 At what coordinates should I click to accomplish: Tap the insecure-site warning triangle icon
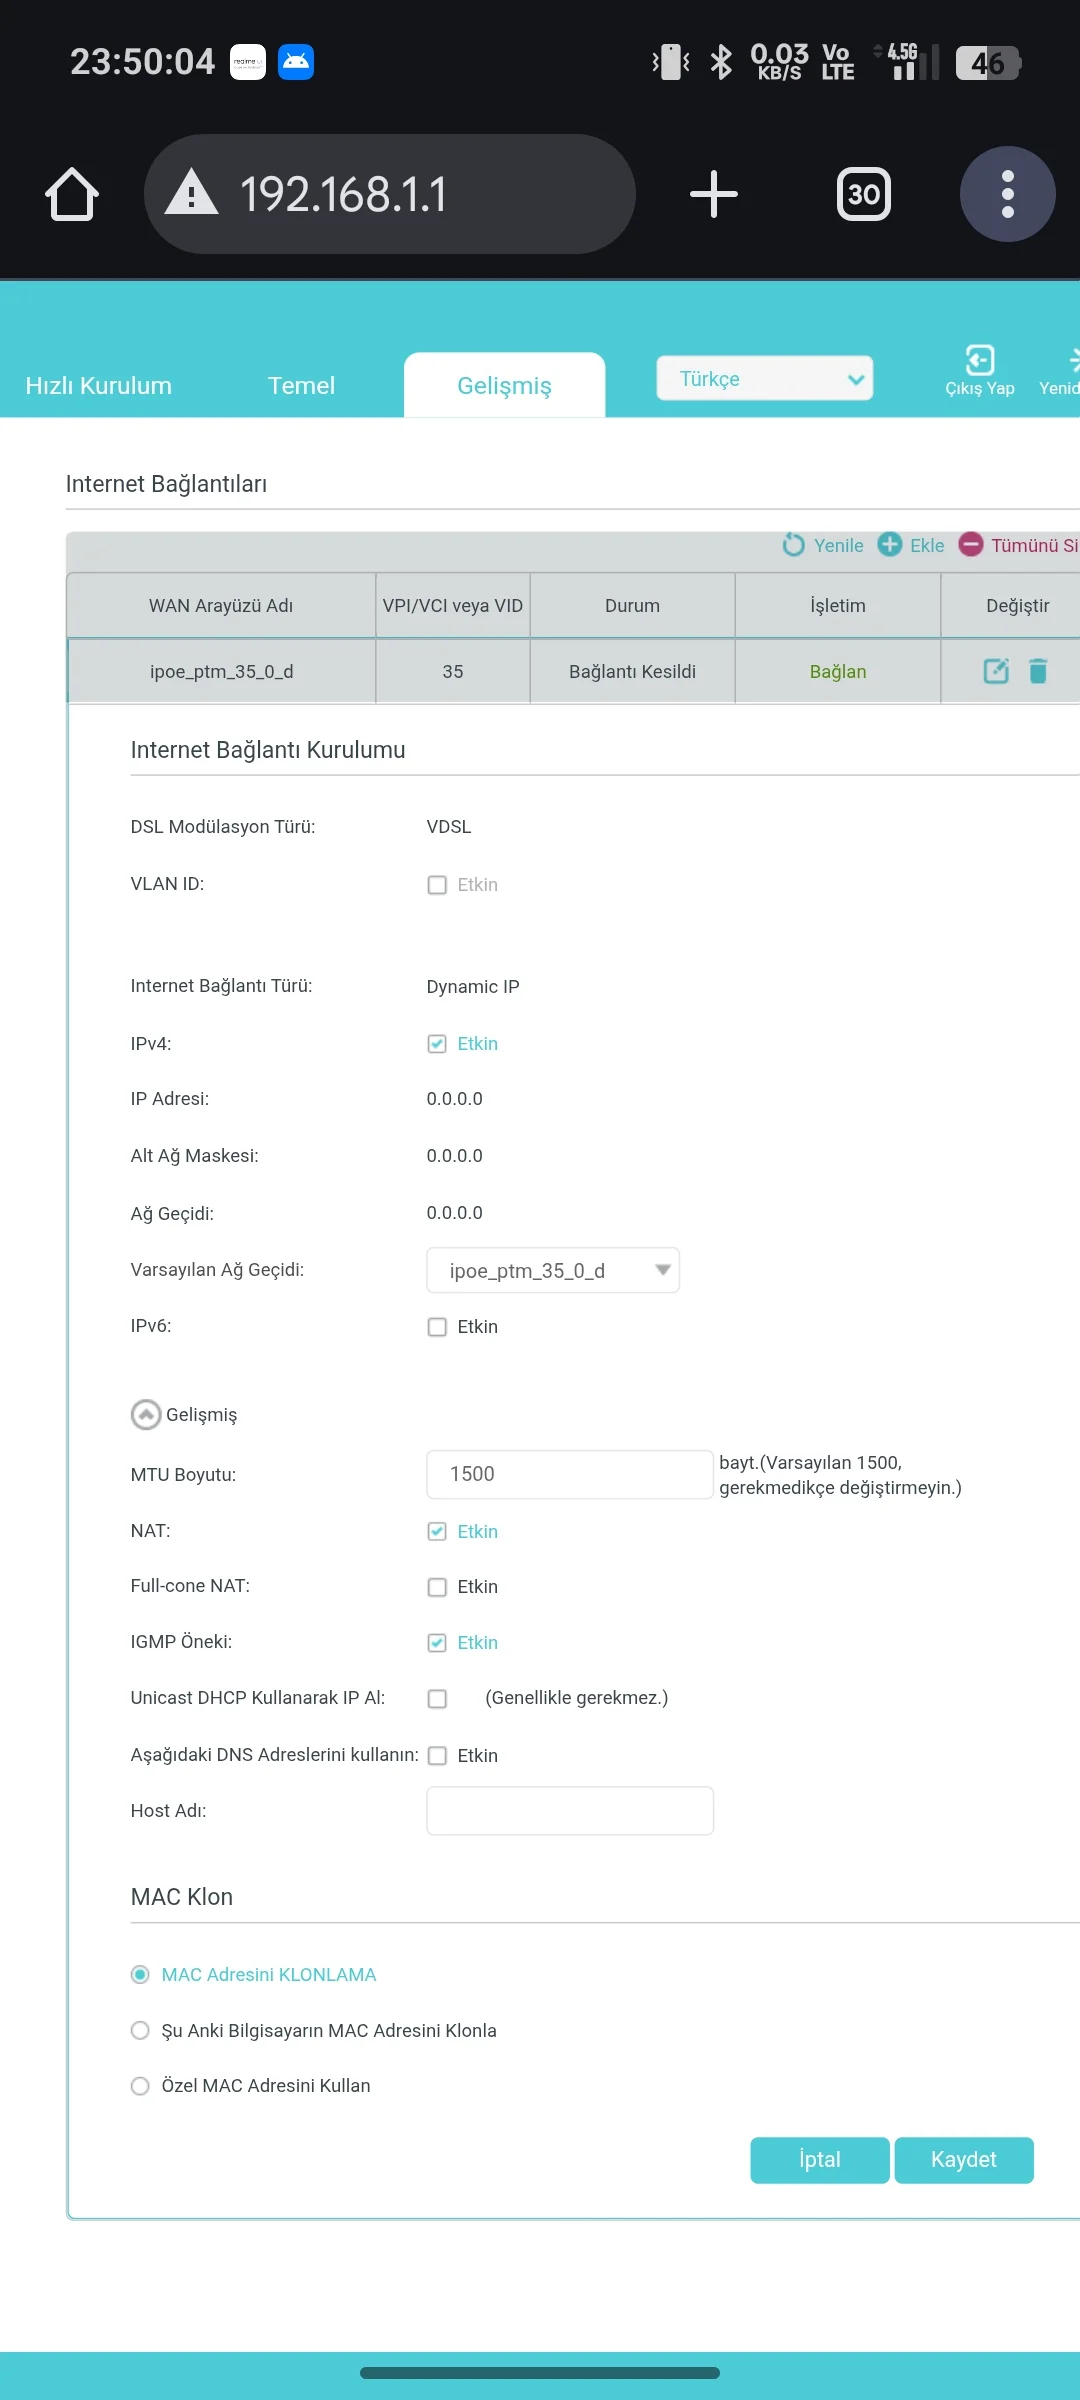[x=191, y=193]
